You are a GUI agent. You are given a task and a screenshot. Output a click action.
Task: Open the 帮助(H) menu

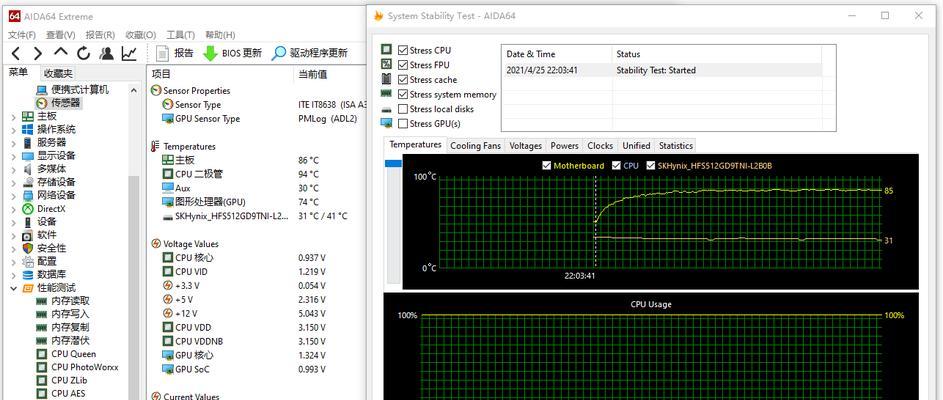coord(220,35)
